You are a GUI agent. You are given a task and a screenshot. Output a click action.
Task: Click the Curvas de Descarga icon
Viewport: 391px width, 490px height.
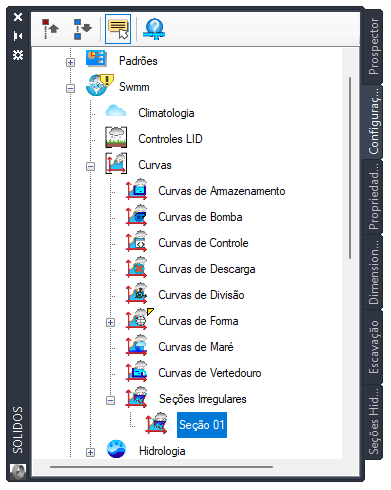tap(136, 267)
